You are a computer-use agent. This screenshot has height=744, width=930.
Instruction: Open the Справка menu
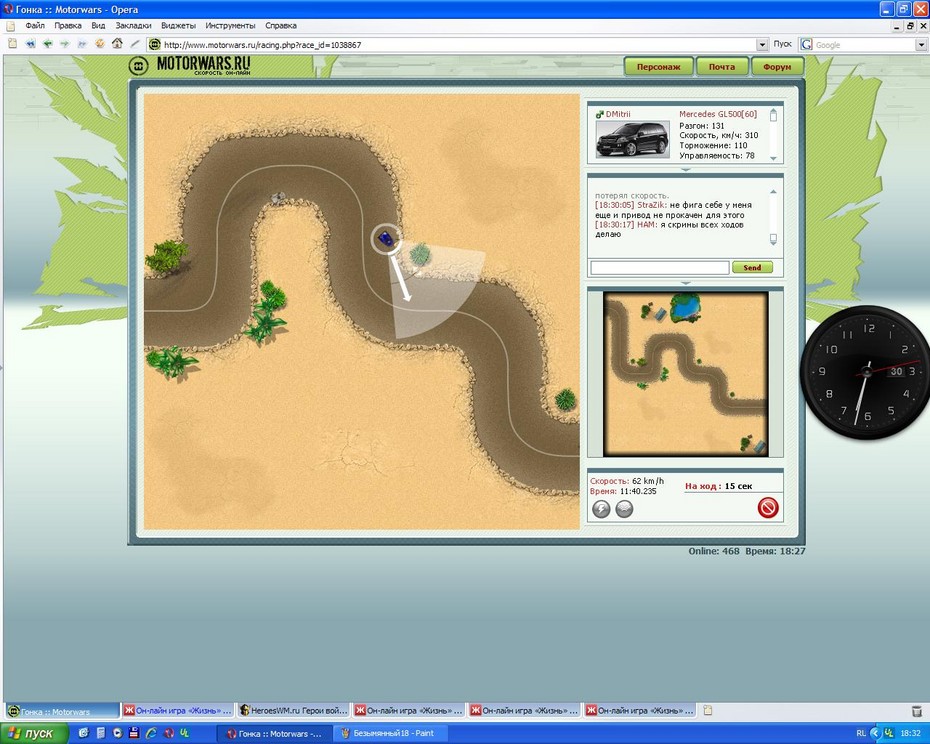point(281,26)
